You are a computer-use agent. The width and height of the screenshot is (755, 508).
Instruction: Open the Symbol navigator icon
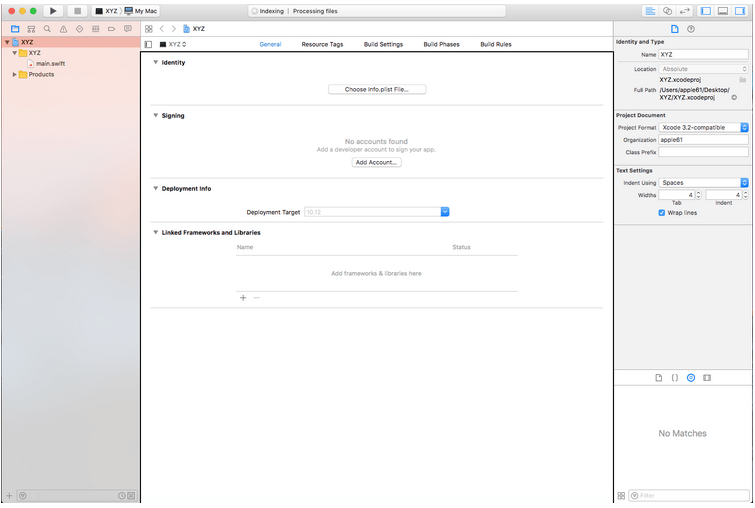31,29
